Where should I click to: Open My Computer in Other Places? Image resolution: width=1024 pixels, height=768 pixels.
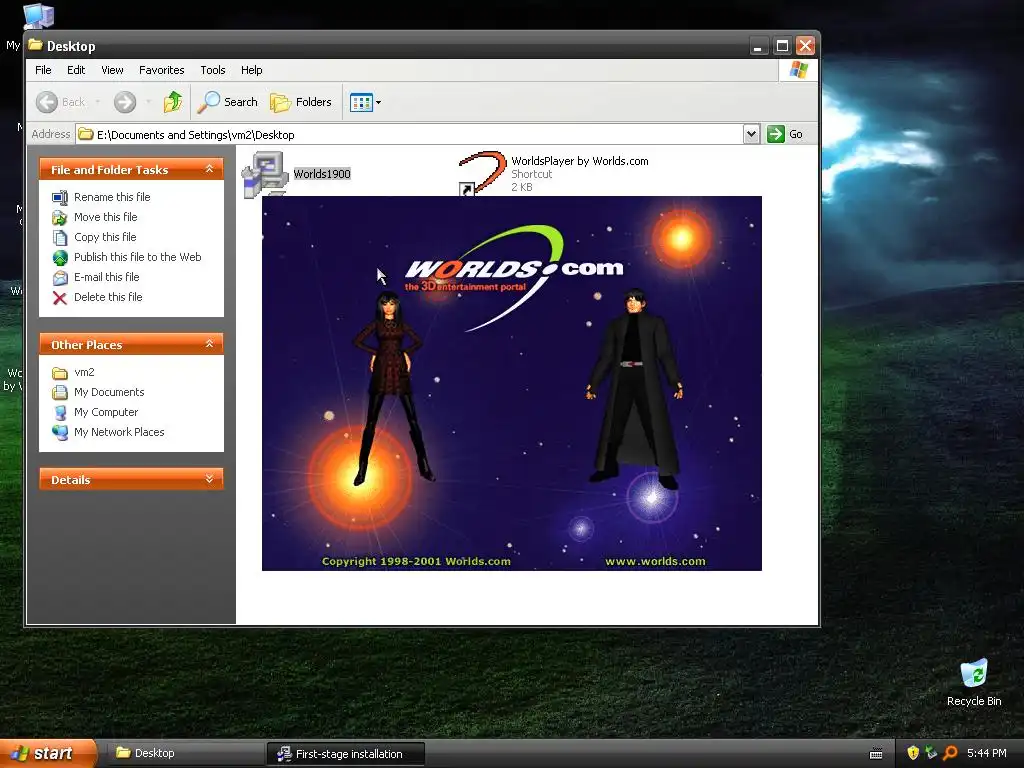click(x=106, y=412)
